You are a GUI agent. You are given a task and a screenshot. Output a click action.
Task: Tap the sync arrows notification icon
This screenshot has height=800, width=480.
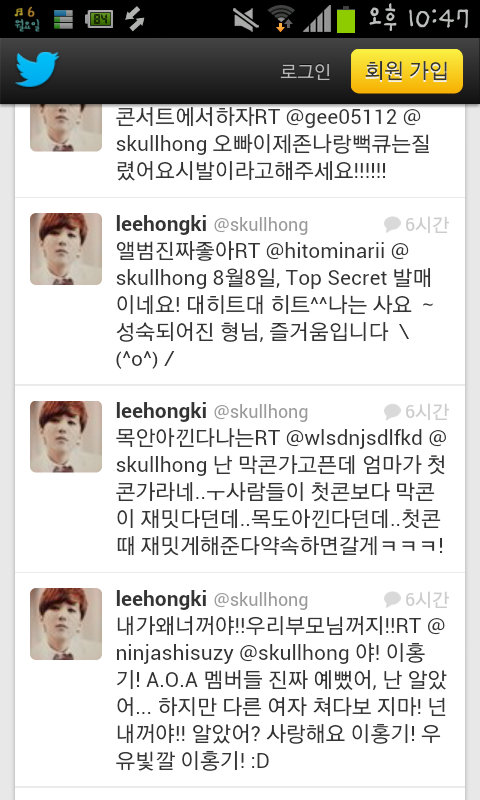click(x=135, y=20)
